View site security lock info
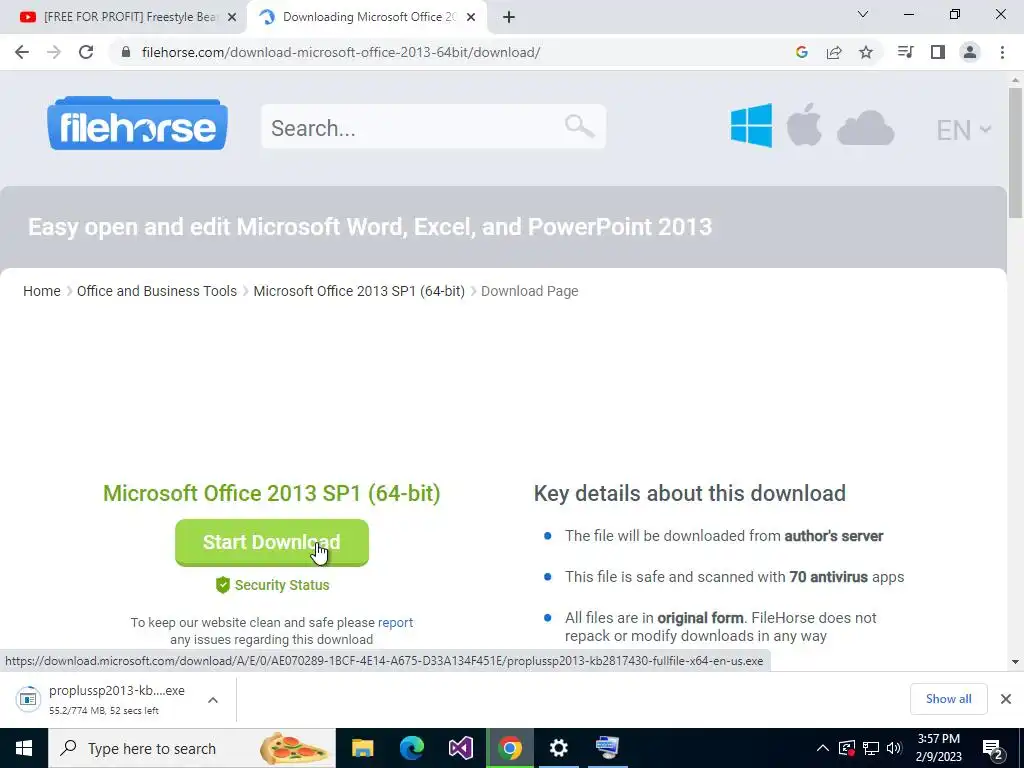Image resolution: width=1024 pixels, height=768 pixels. (126, 52)
